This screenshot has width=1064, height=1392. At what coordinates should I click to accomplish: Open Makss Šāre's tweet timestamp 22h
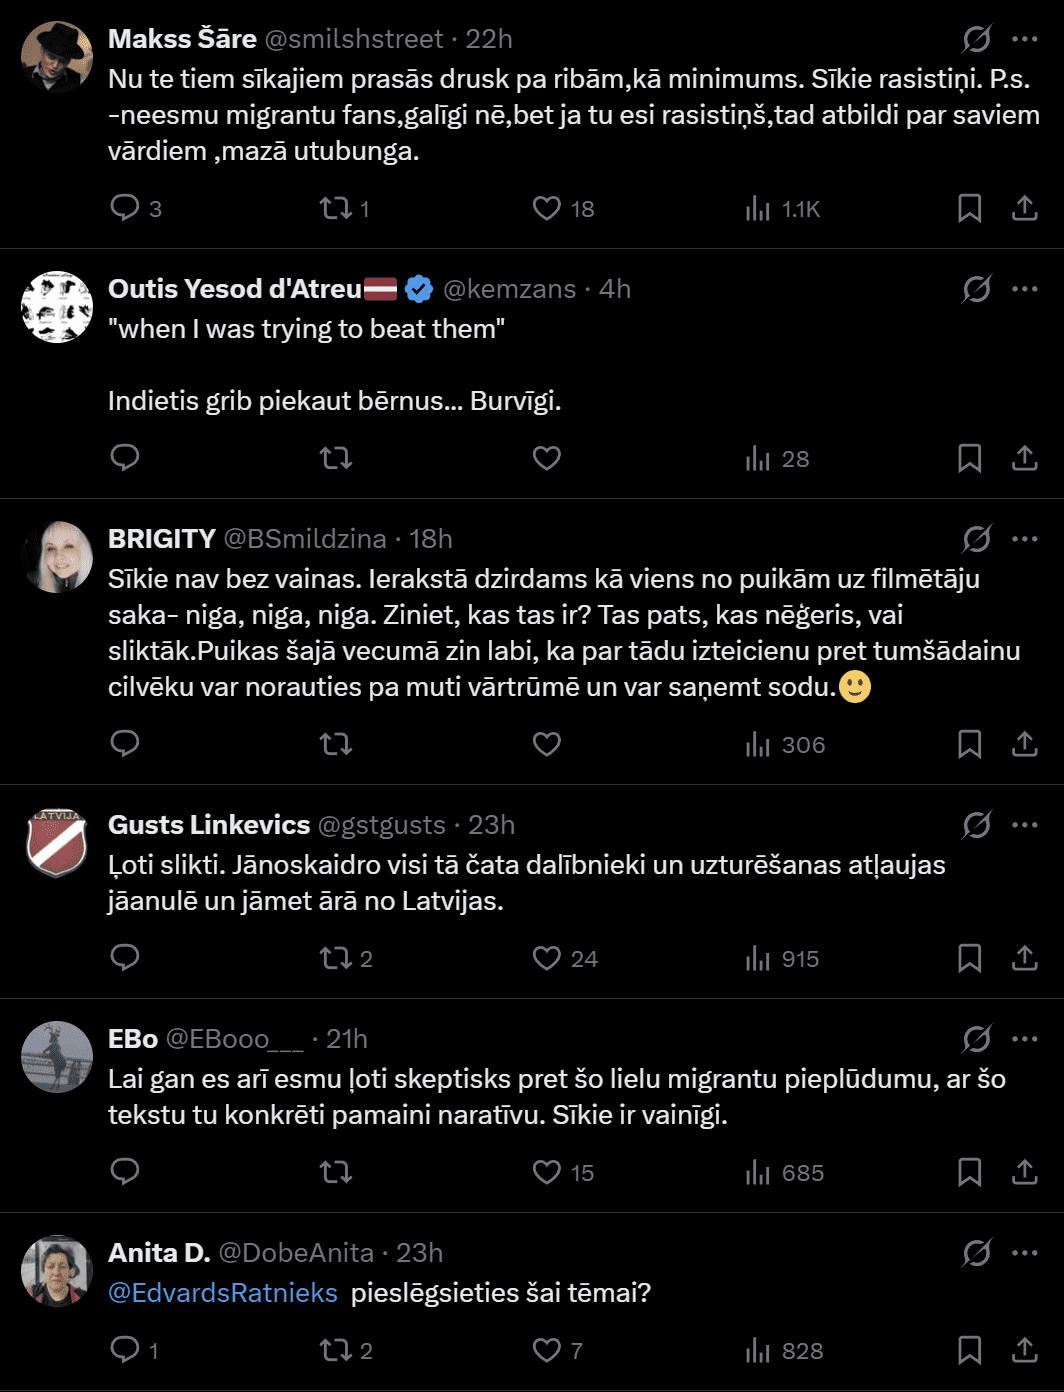[489, 39]
